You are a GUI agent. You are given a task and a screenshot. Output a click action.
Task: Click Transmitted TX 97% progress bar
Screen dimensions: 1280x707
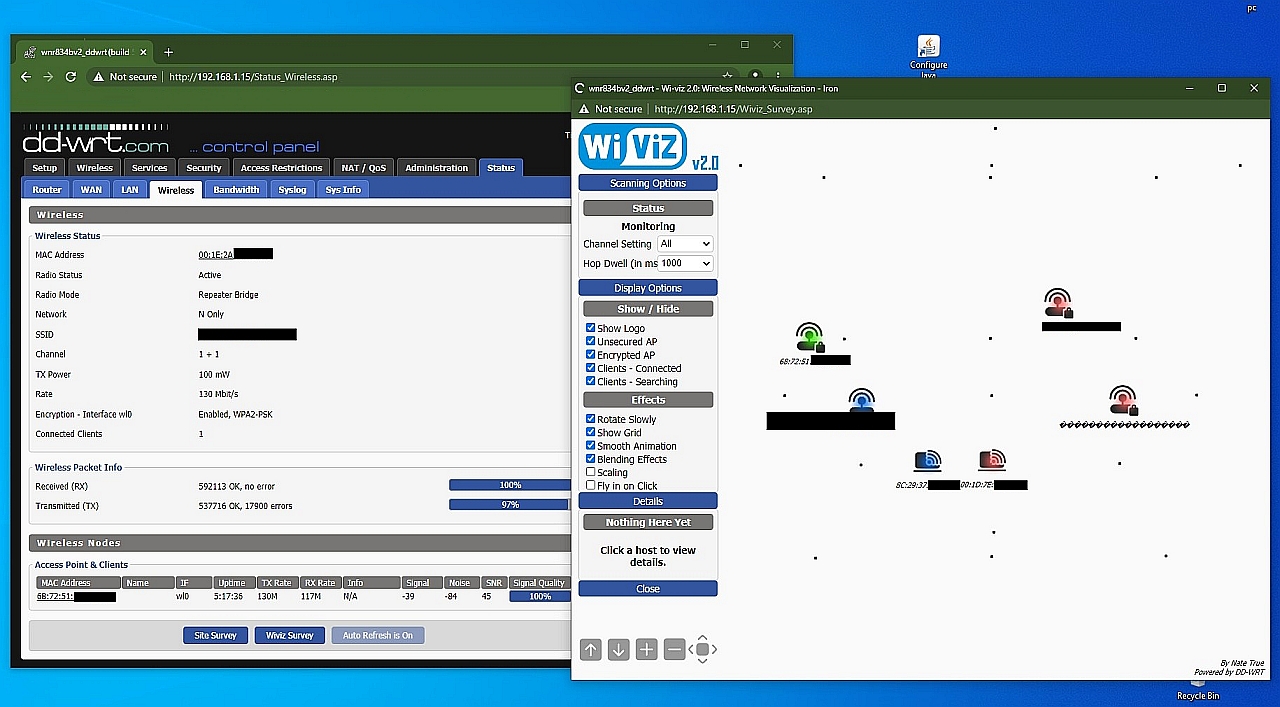coord(510,505)
